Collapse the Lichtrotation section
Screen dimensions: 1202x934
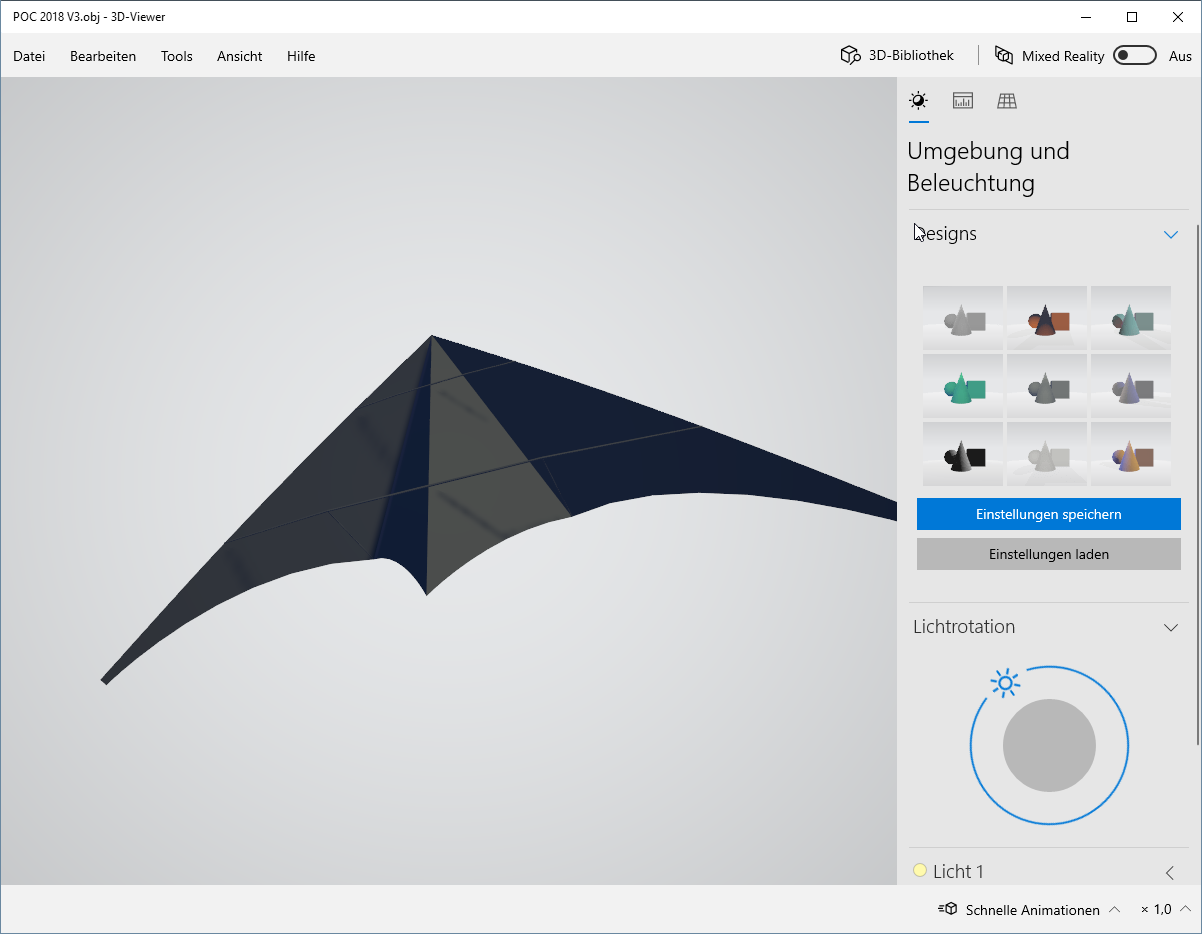coord(1171,627)
